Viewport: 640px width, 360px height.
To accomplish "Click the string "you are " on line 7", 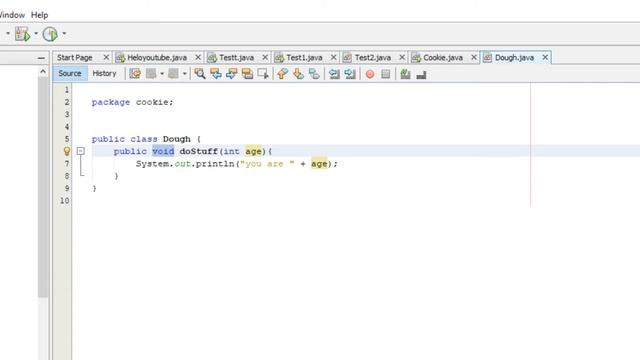I will pyautogui.click(x=267, y=164).
